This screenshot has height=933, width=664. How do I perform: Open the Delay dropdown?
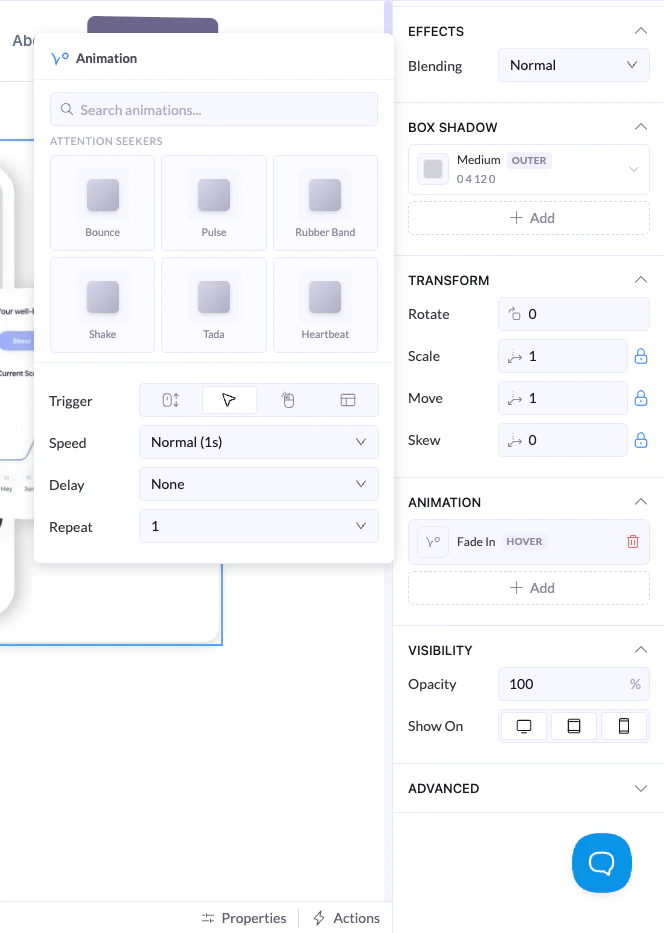pyautogui.click(x=259, y=484)
